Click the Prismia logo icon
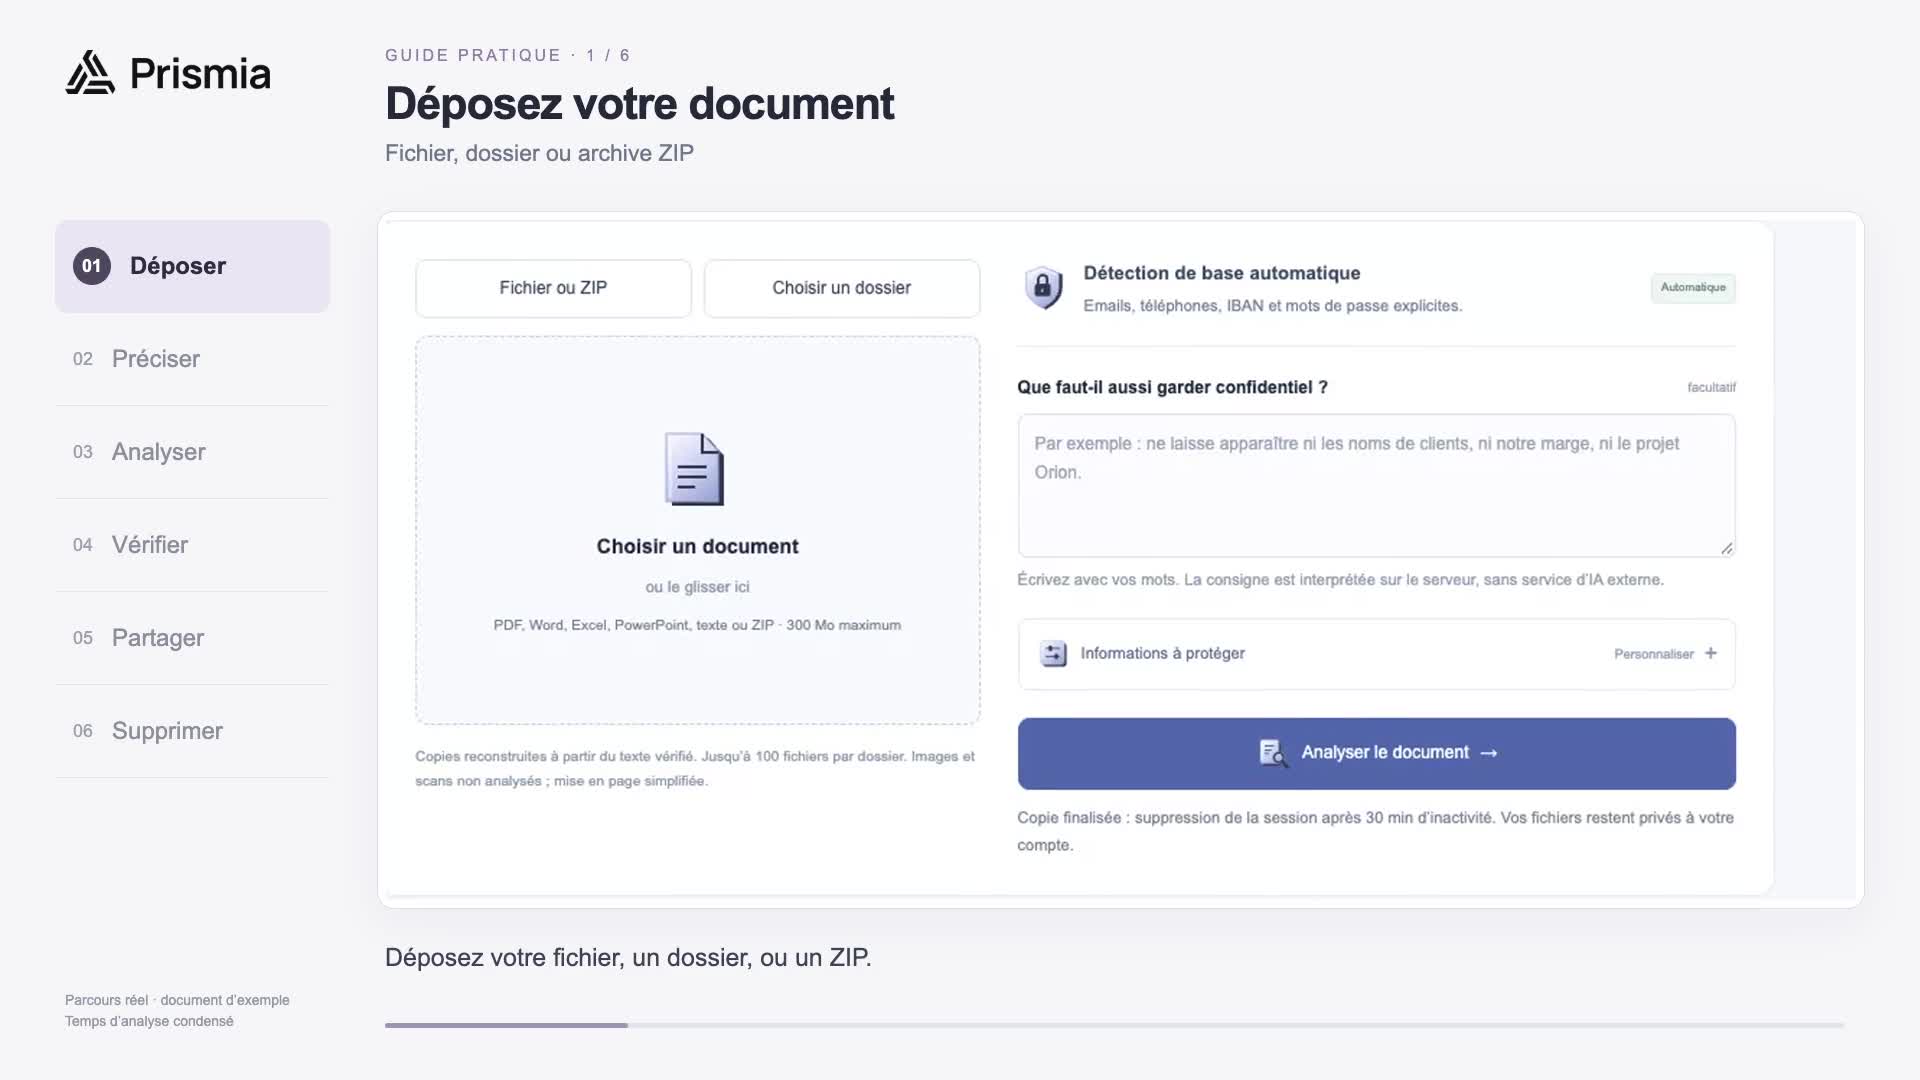This screenshot has width=1920, height=1080. tap(90, 73)
